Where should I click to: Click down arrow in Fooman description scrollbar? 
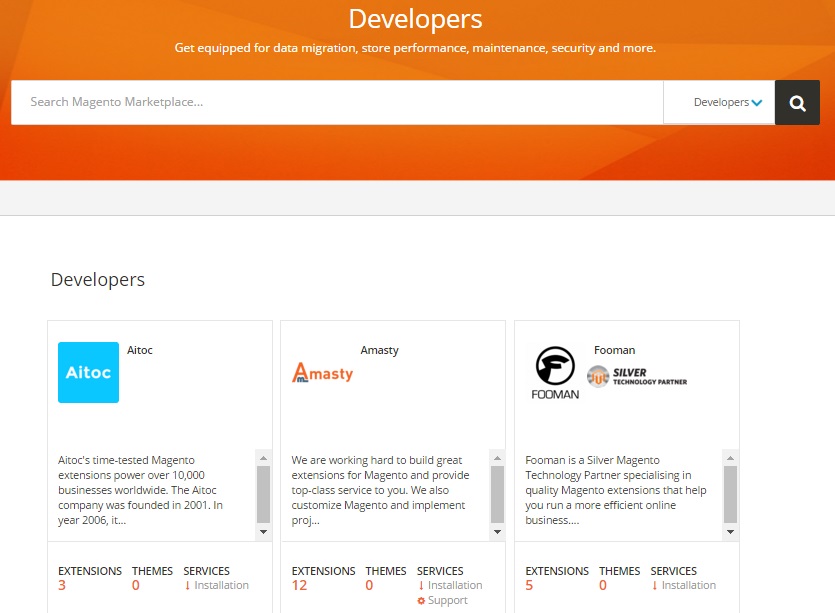tap(731, 532)
